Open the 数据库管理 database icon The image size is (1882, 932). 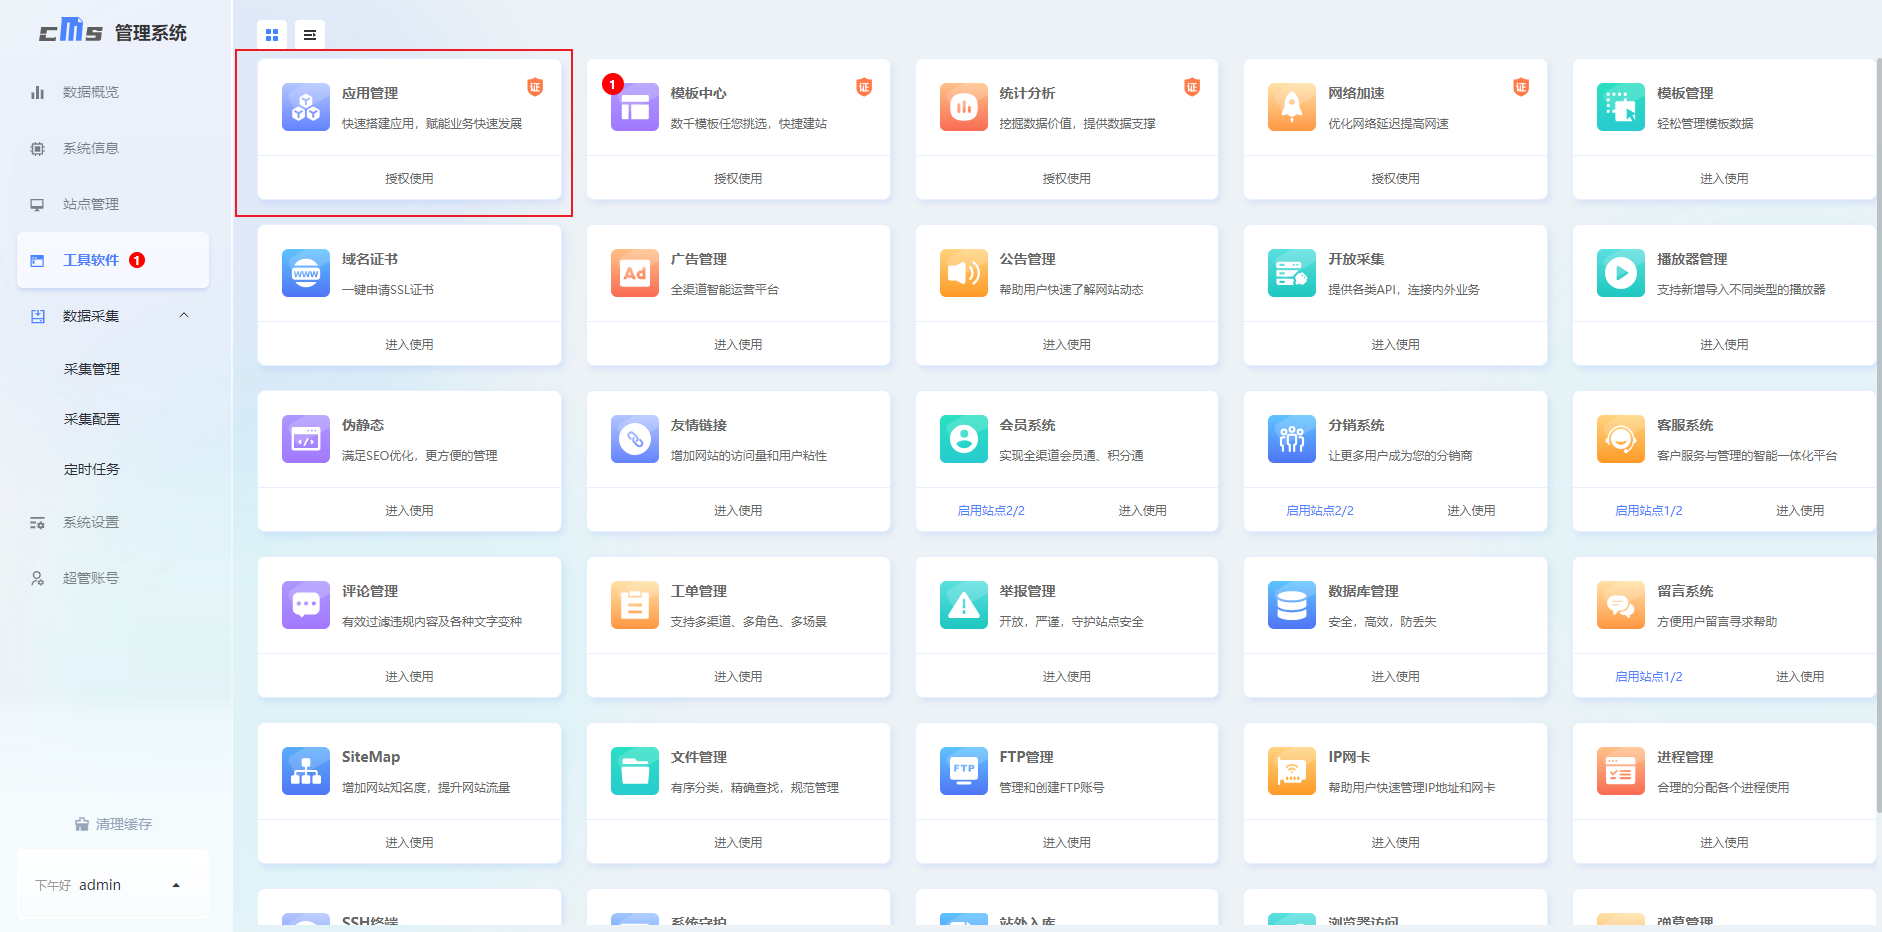[1292, 605]
